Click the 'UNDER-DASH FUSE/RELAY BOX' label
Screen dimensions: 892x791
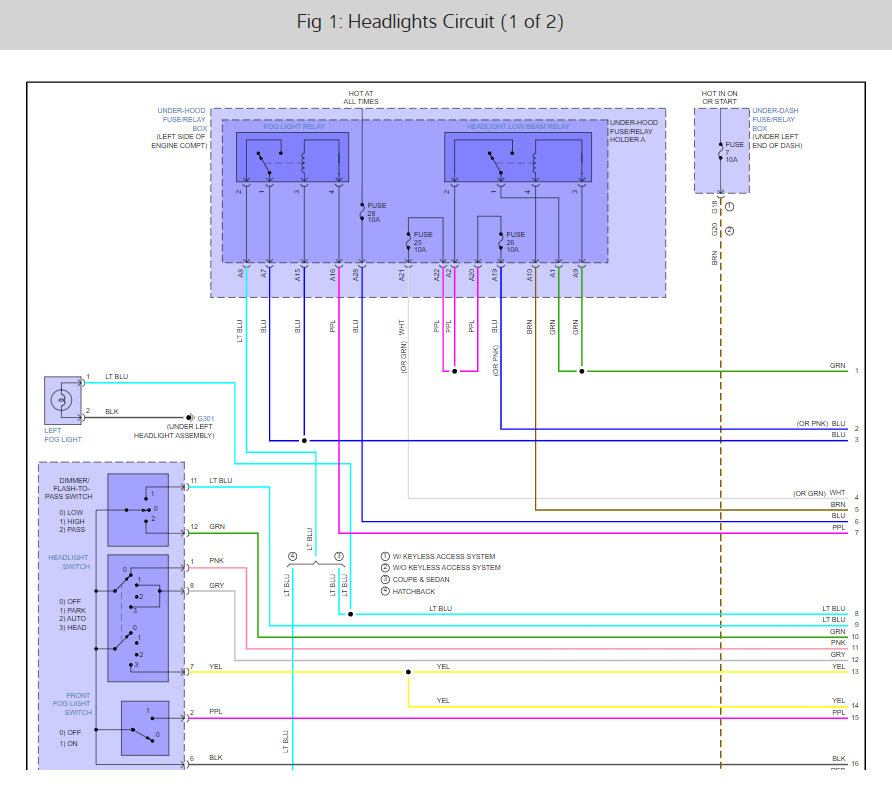(x=775, y=119)
